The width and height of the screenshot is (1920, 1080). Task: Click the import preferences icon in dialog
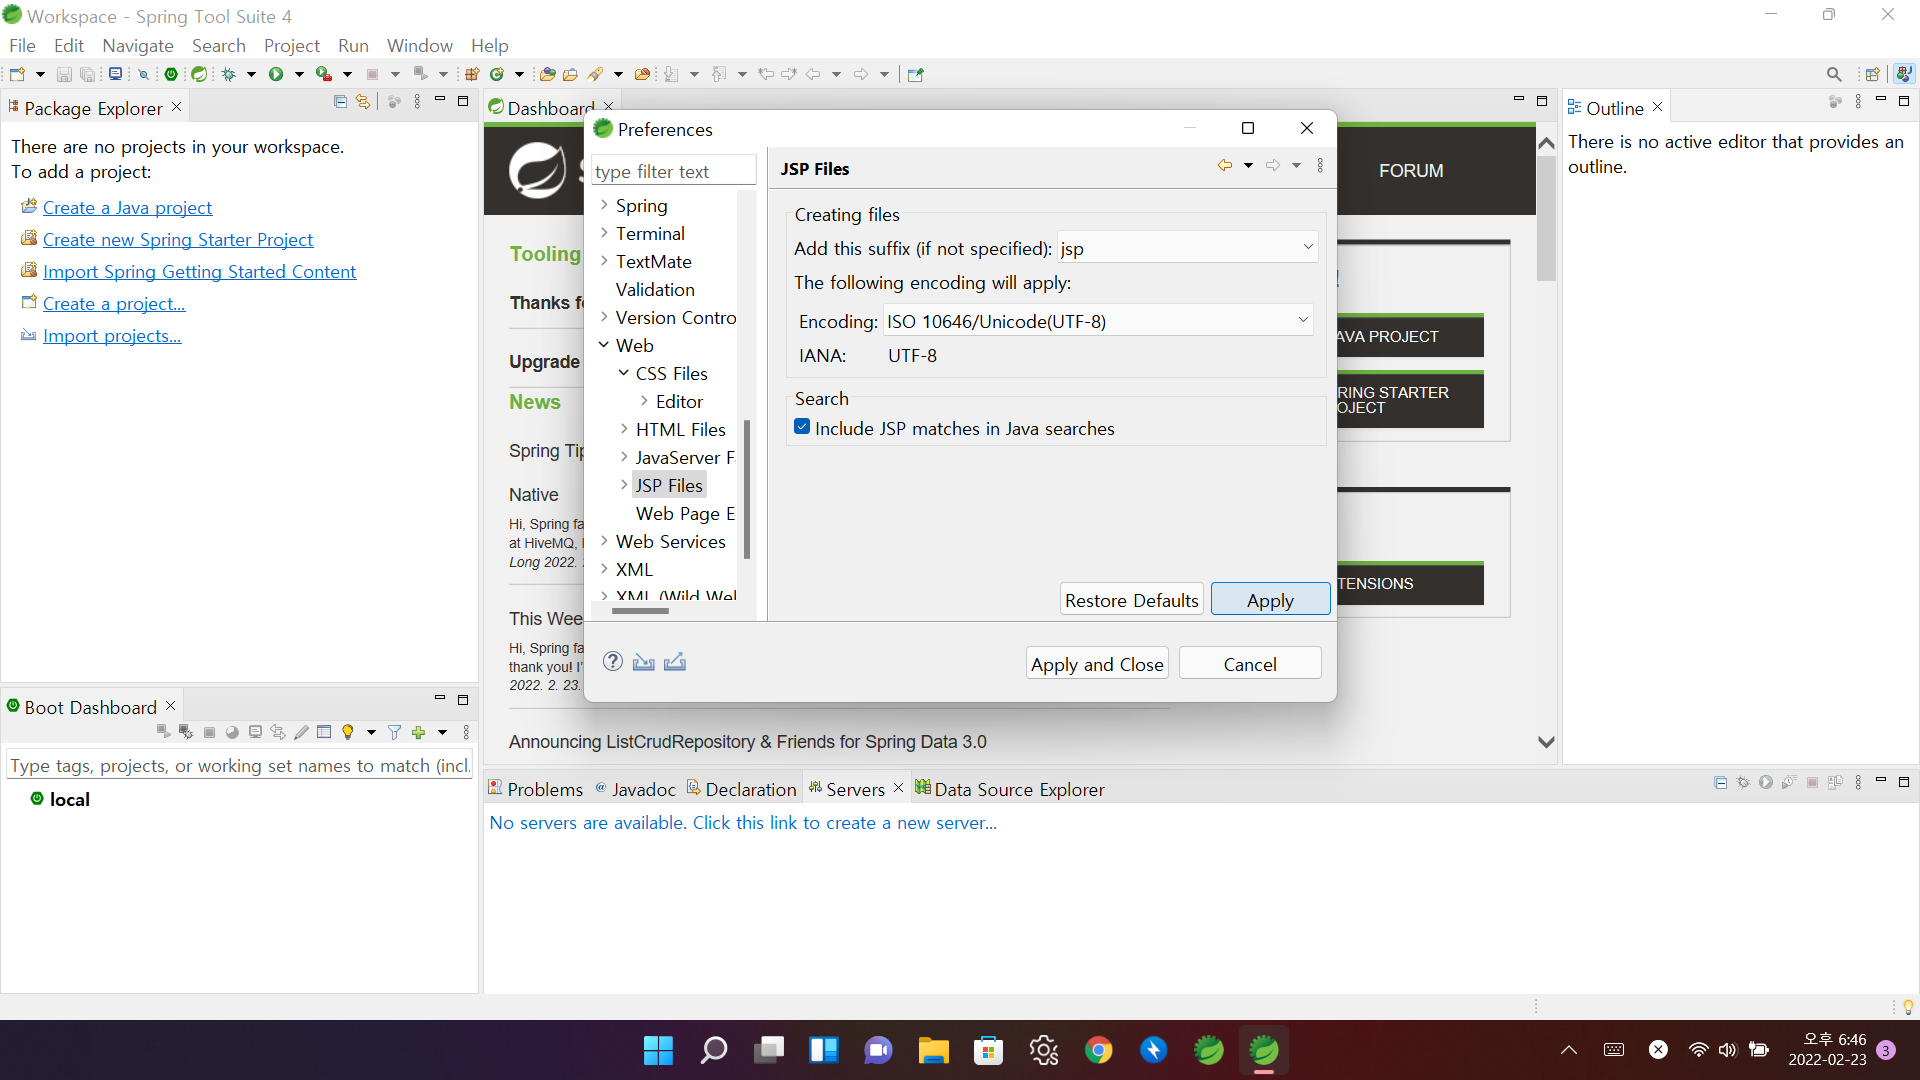[643, 662]
